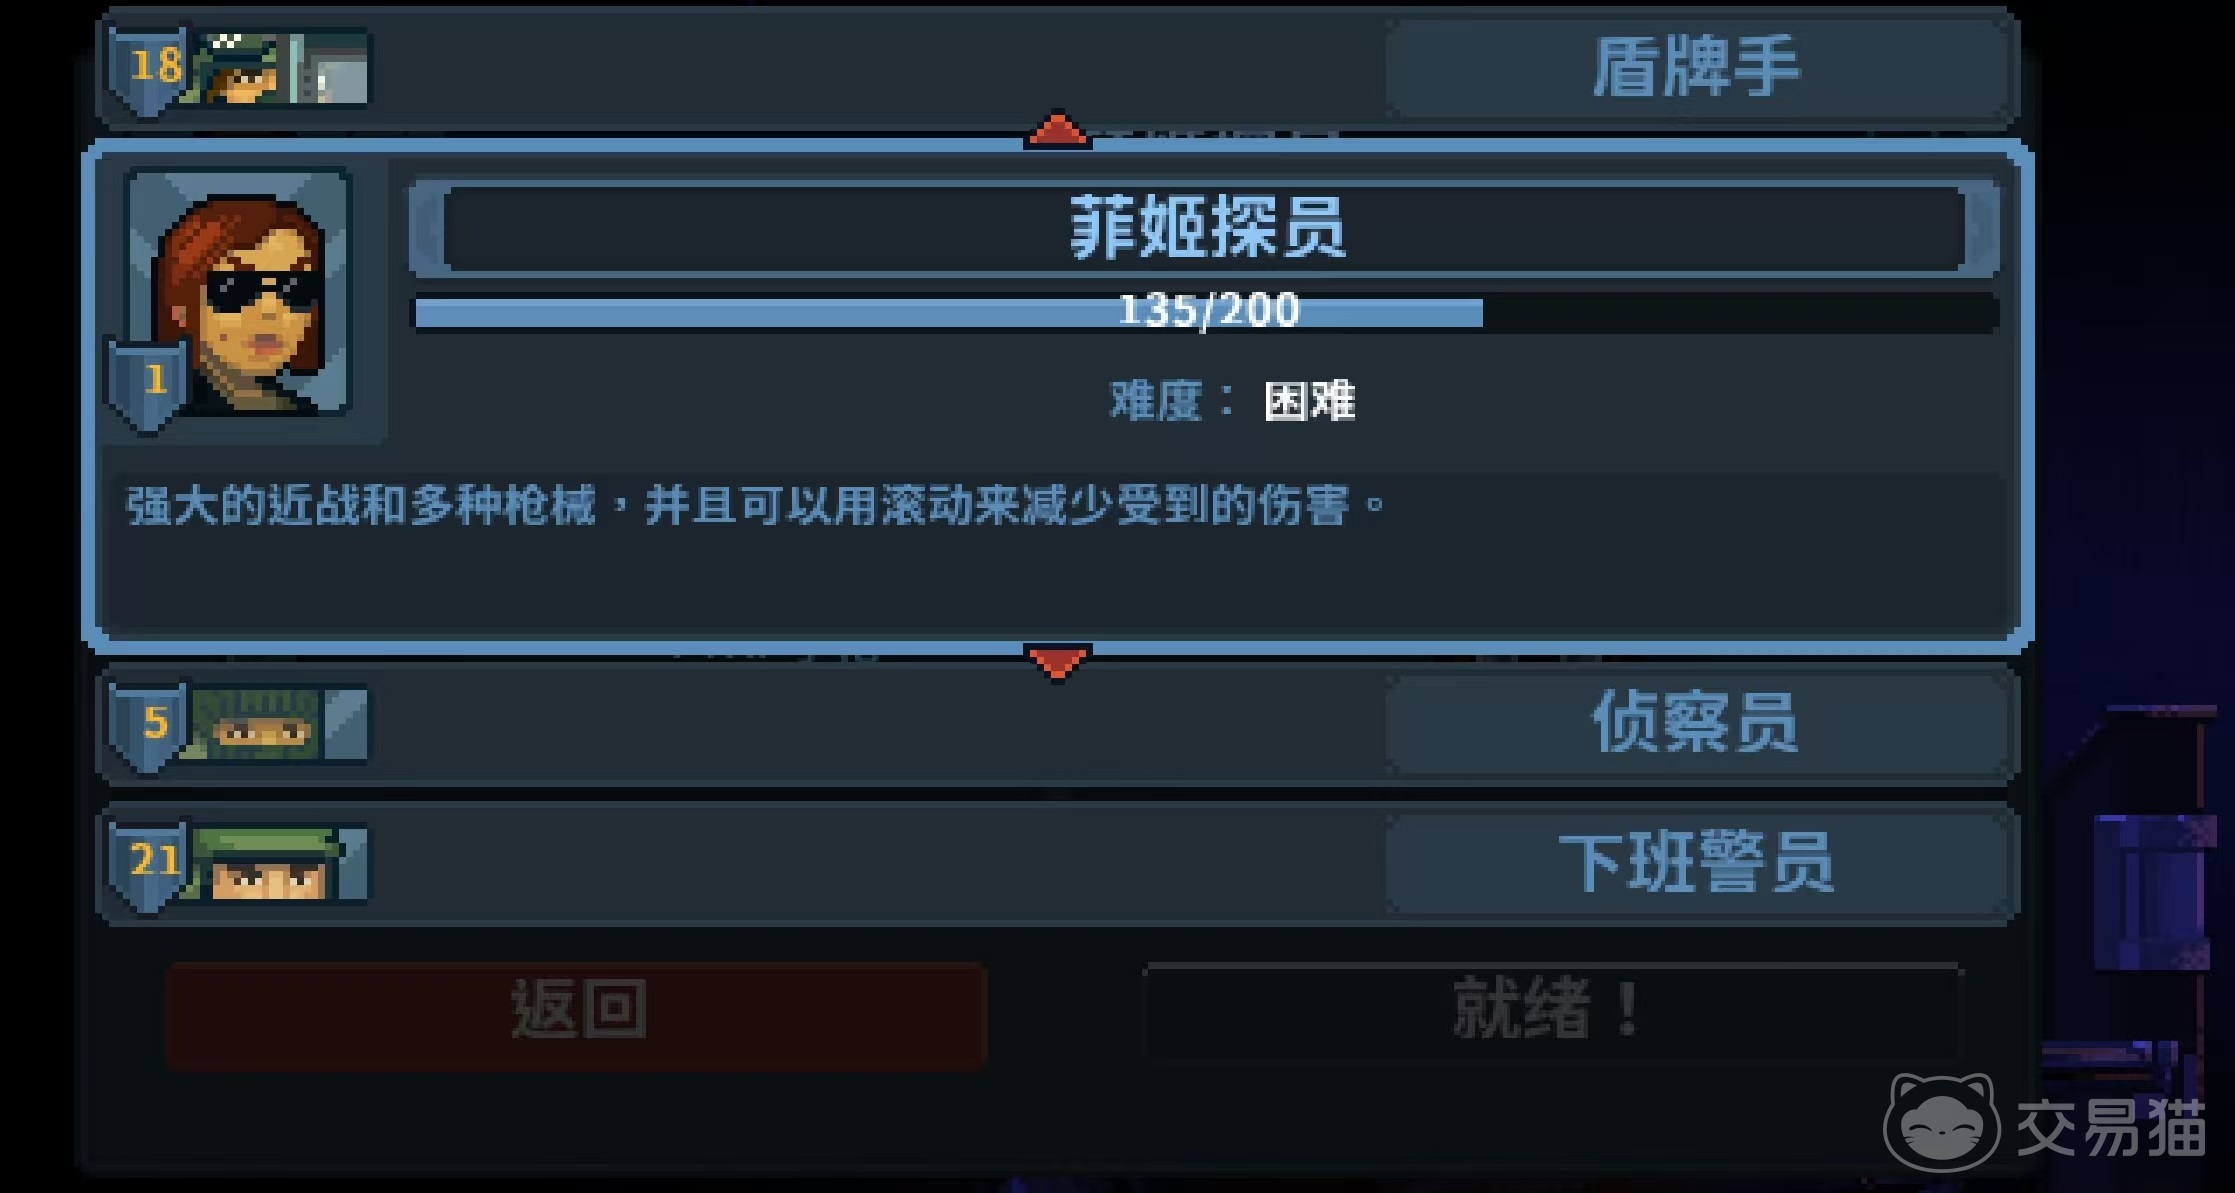Select the 侦察员 masked portrait
This screenshot has height=1193, width=2235.
coord(280,724)
